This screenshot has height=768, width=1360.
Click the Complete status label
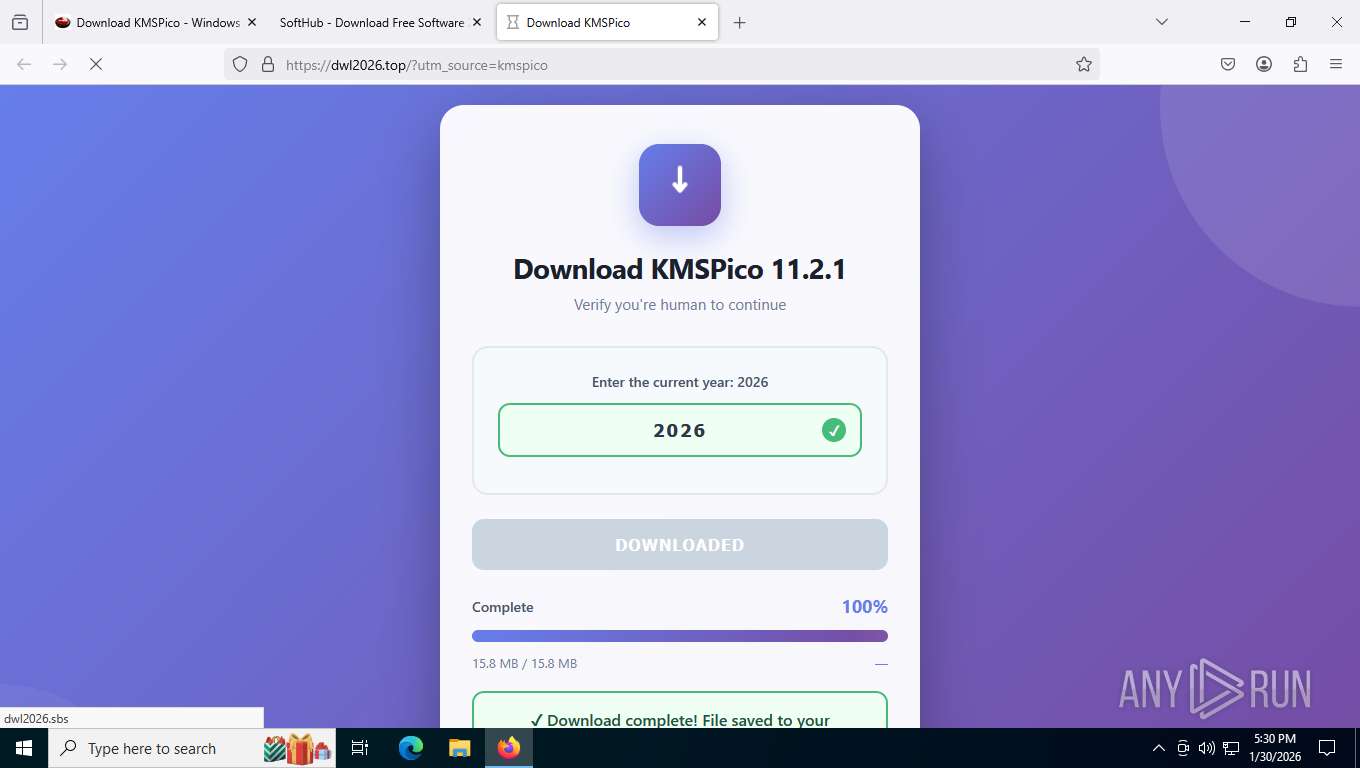click(x=503, y=607)
